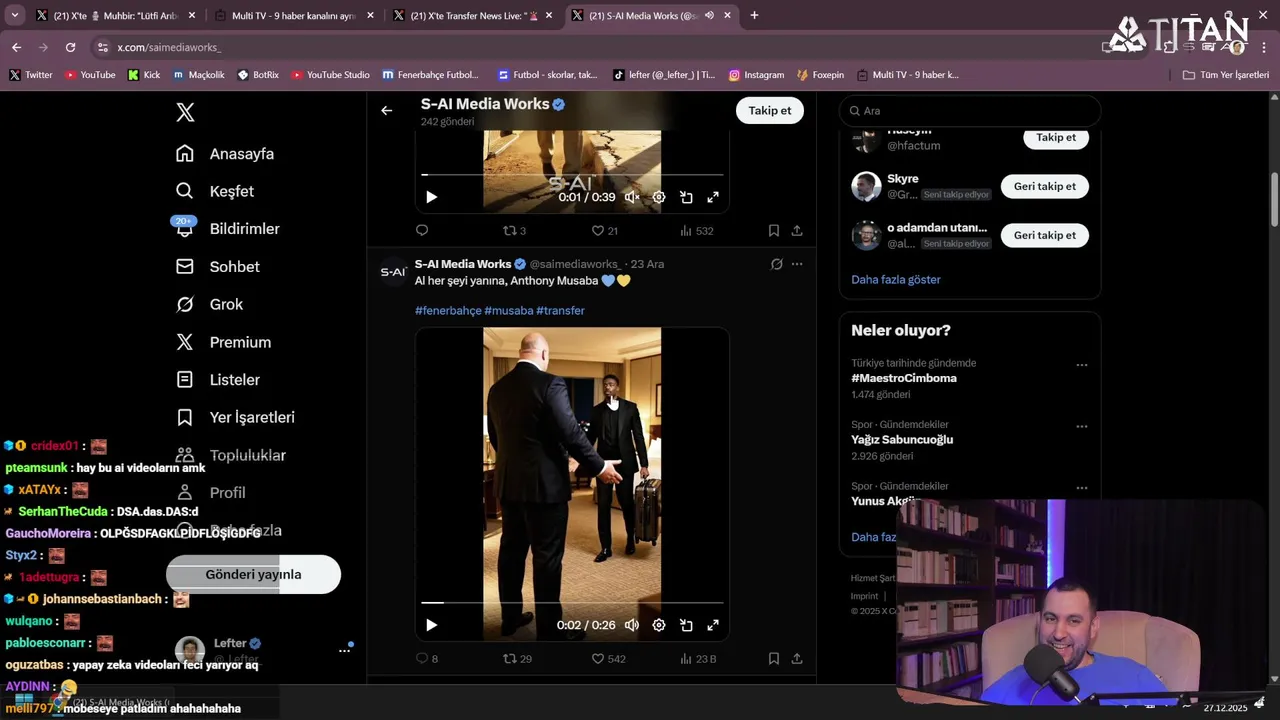Click #transfer hashtag
The image size is (1280, 720).
tap(560, 311)
